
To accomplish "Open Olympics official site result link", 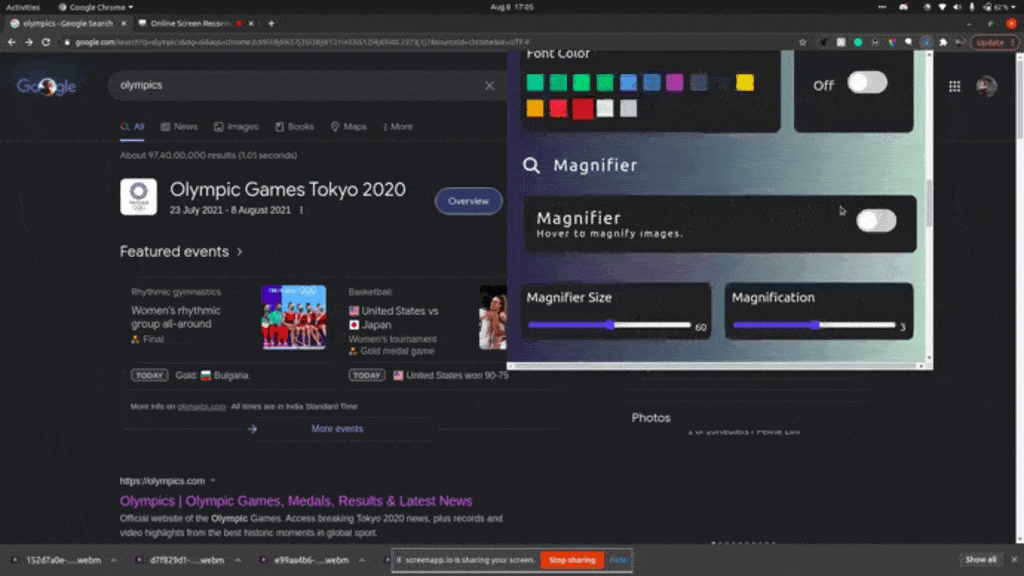I will coord(296,501).
